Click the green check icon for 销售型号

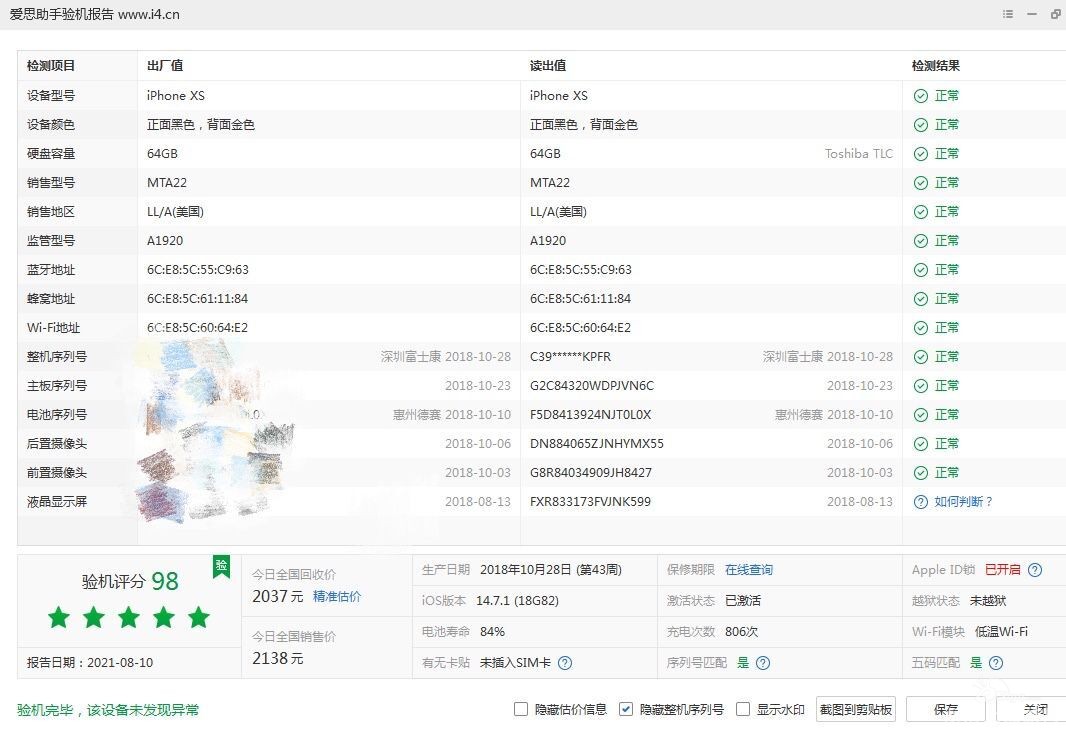[x=921, y=183]
